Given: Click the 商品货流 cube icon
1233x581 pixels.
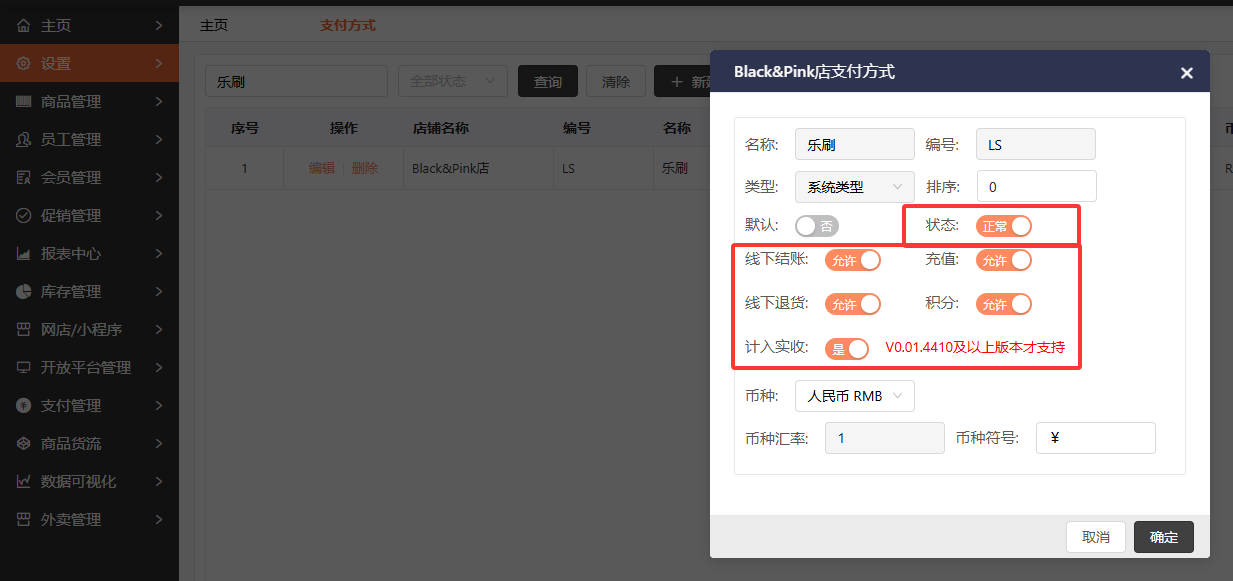Looking at the screenshot, I should [24, 443].
